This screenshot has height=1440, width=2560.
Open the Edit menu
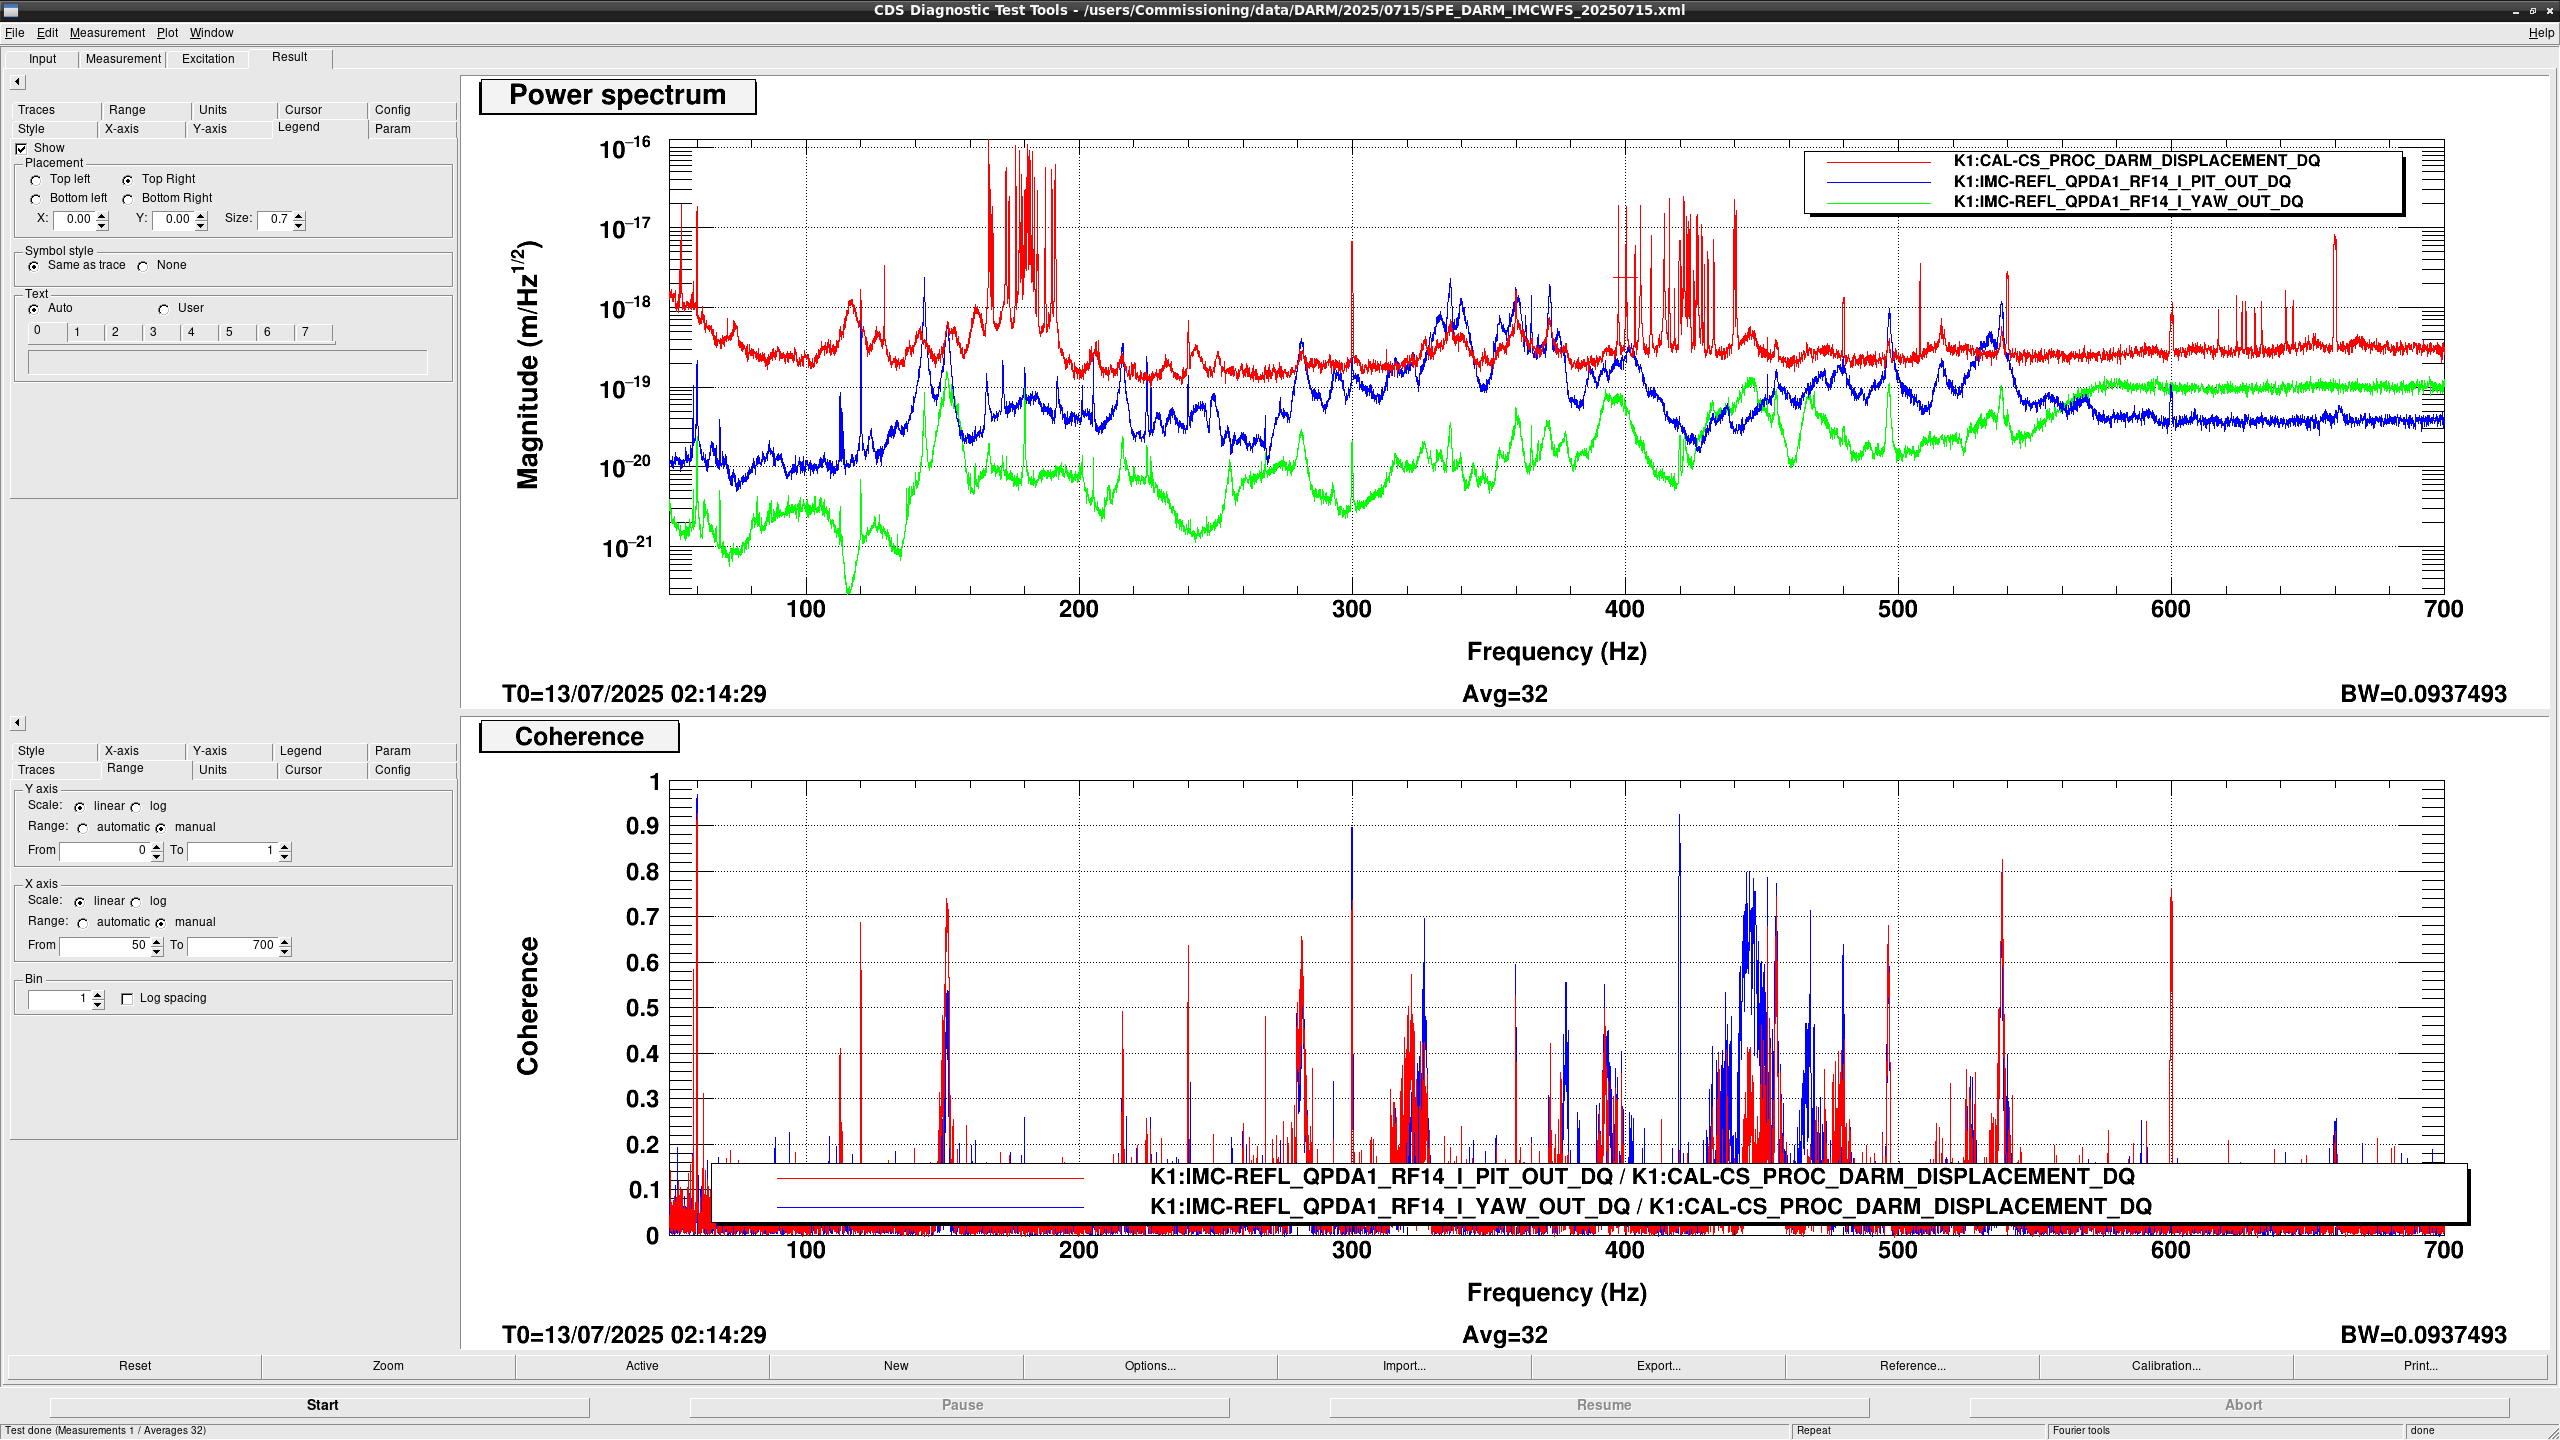(x=47, y=33)
